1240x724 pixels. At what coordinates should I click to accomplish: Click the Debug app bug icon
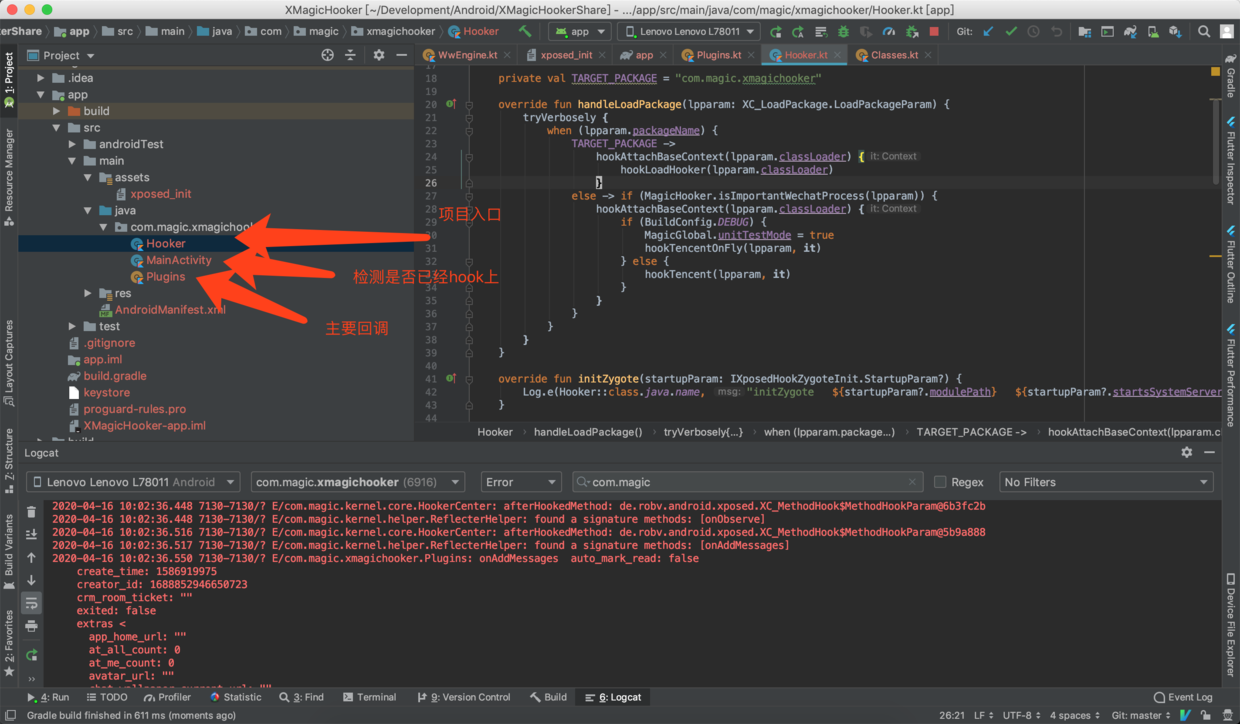[843, 32]
